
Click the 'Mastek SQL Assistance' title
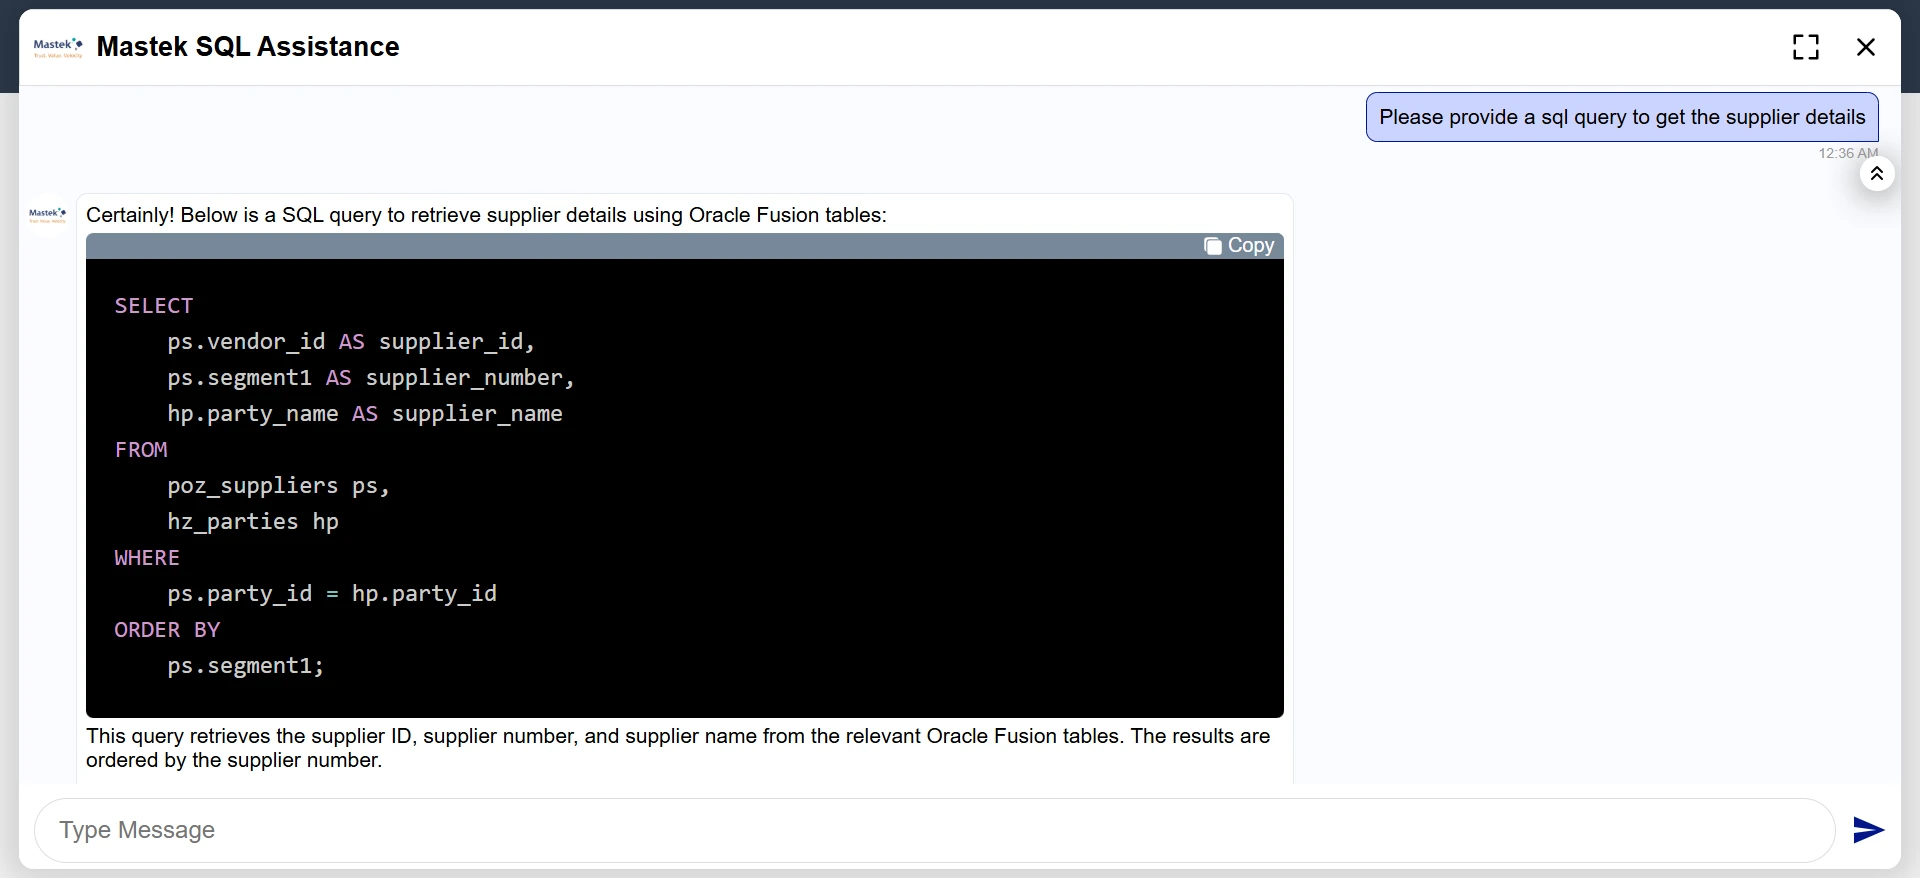click(248, 47)
